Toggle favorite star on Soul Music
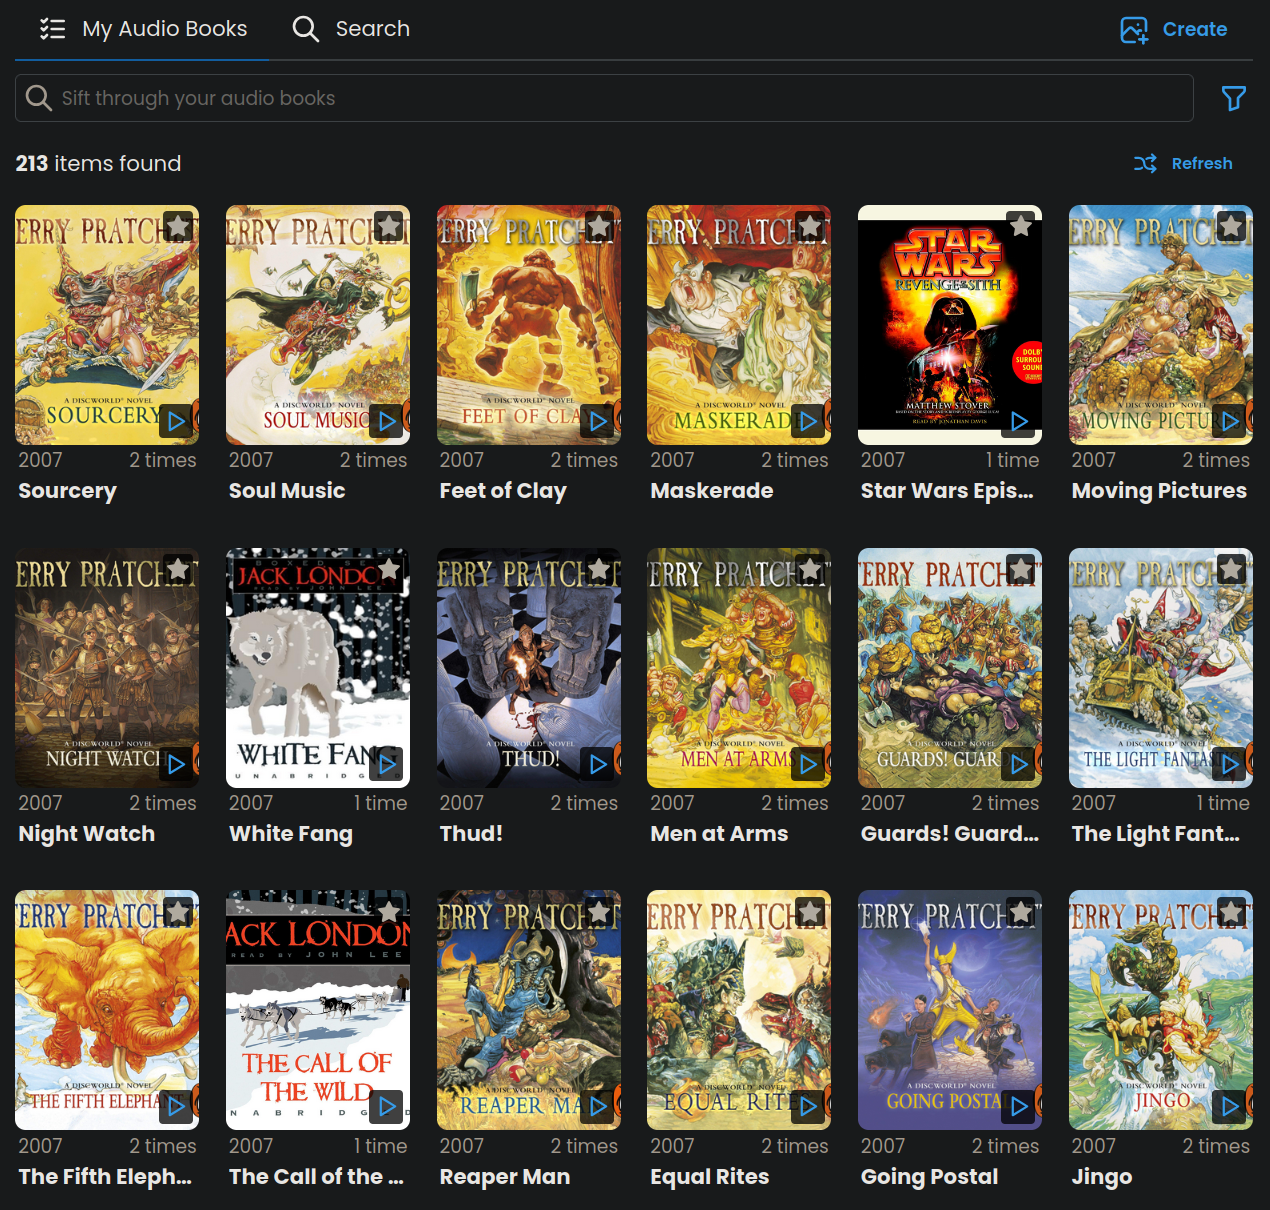Screen dimensions: 1270x1210 [x=388, y=226]
